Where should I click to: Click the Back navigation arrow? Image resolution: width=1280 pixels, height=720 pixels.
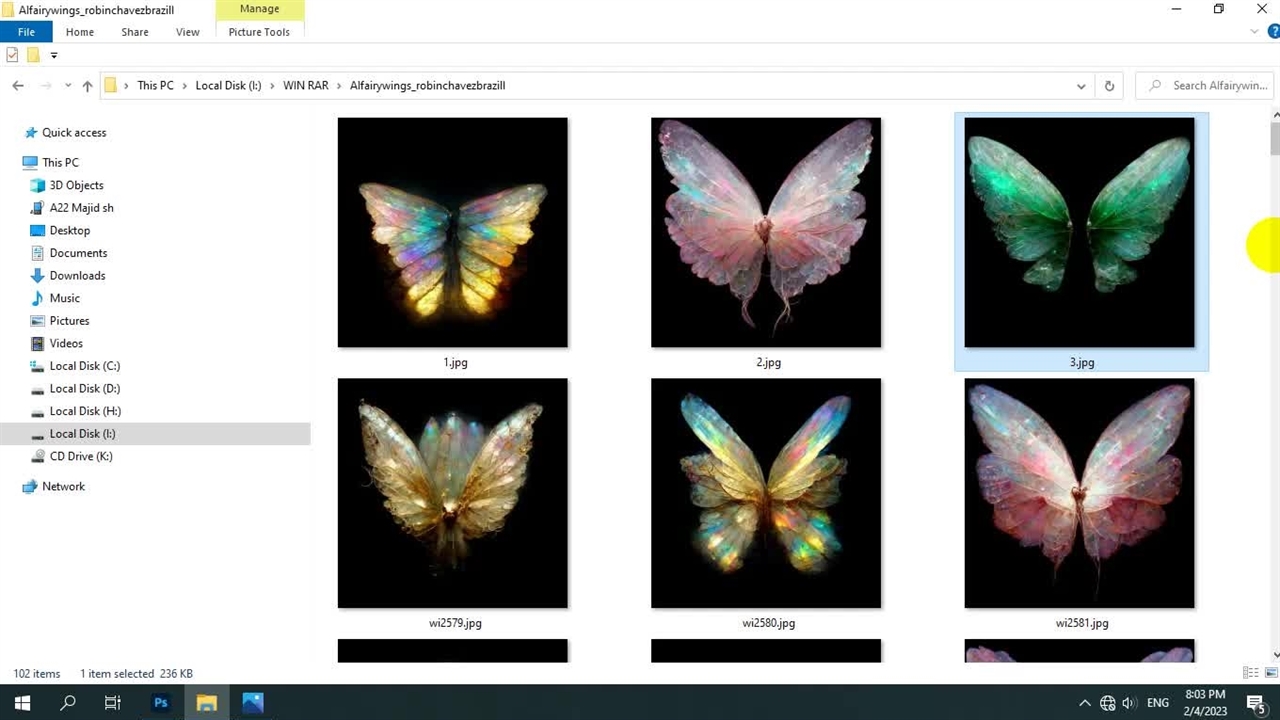tap(18, 86)
